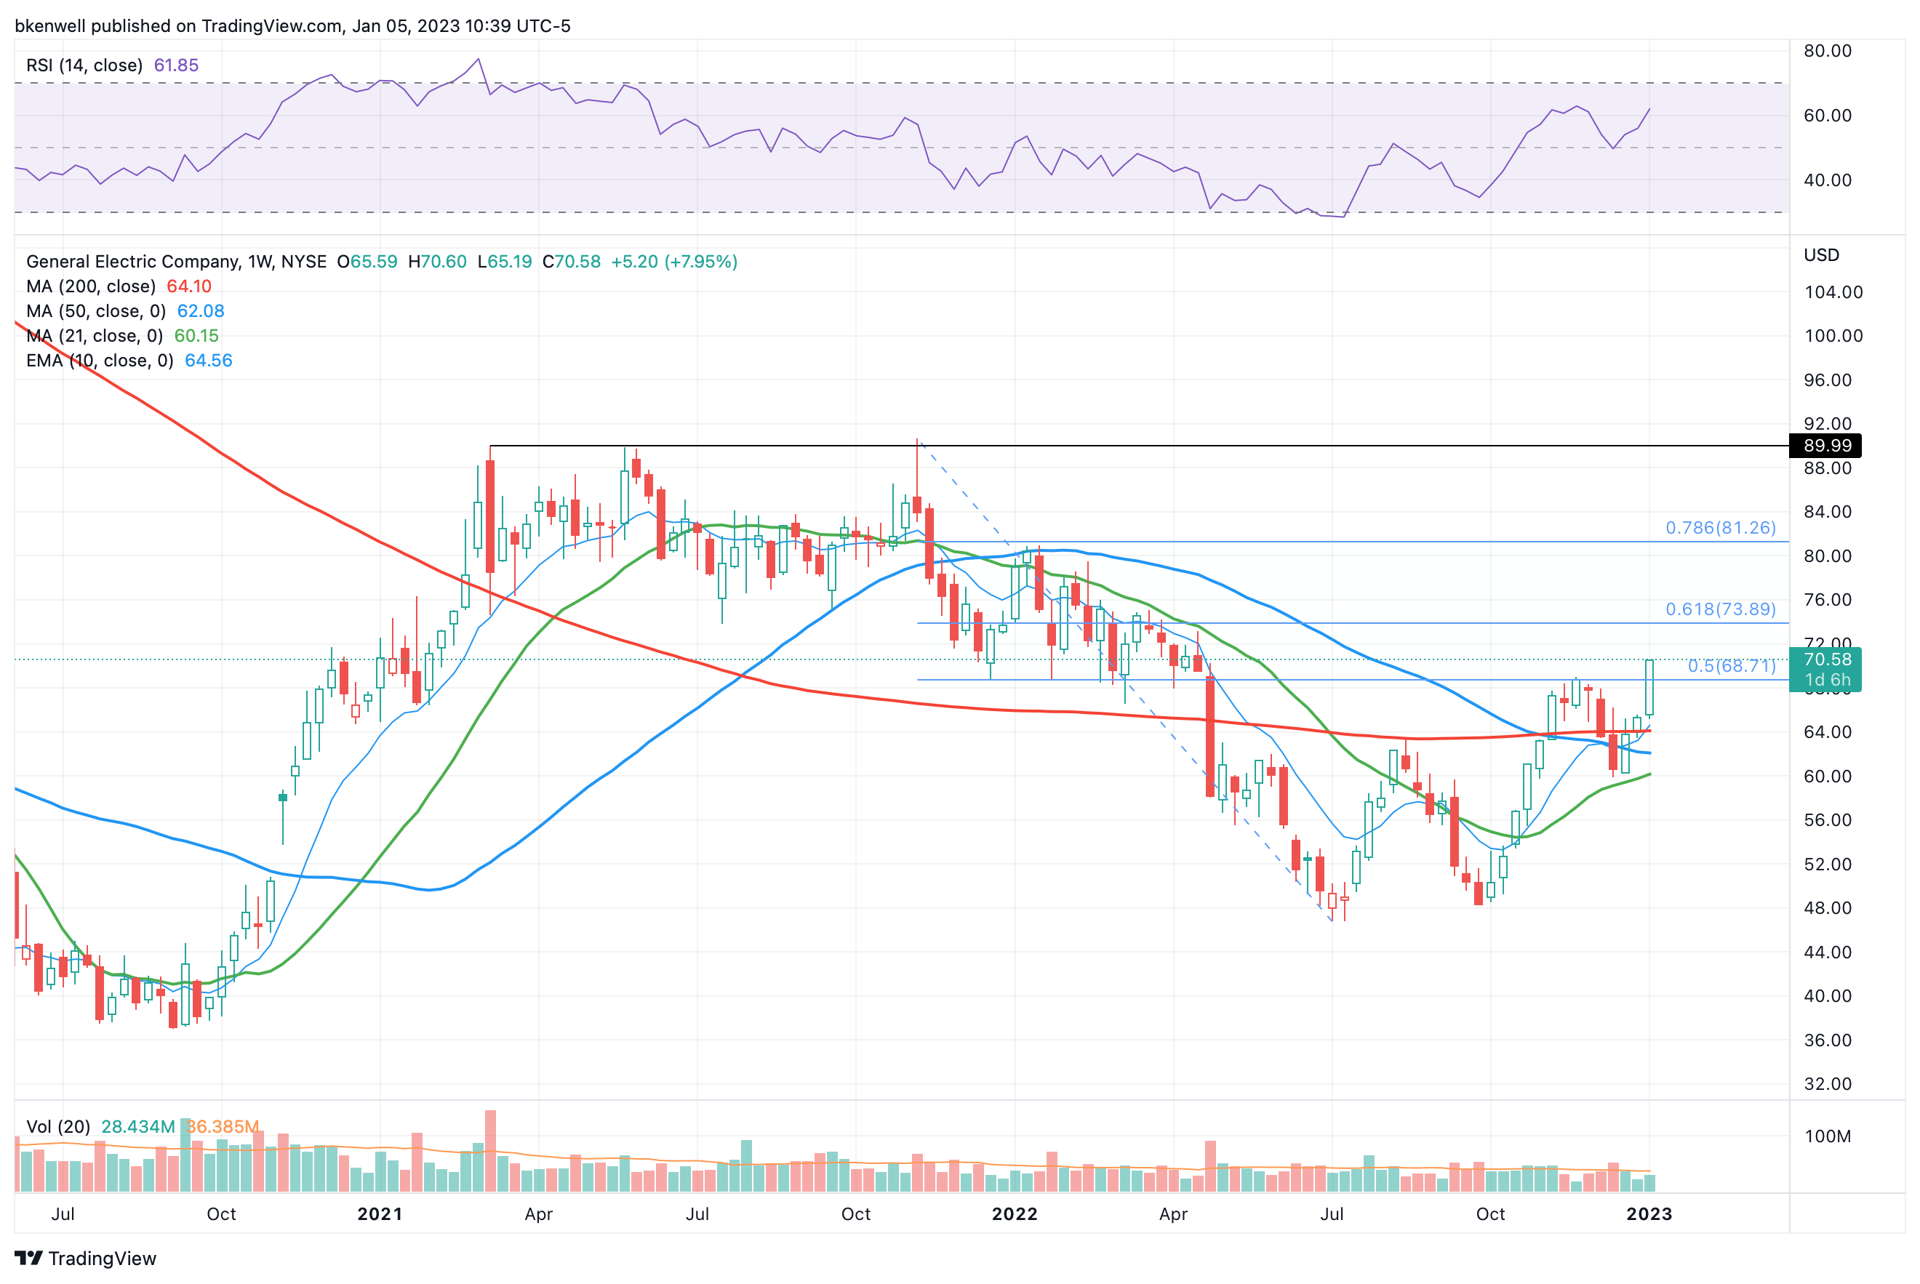Viewport: 1920px width, 1284px height.
Task: Click the 0.5(68.71) Fibonacci level label
Action: (x=1732, y=665)
